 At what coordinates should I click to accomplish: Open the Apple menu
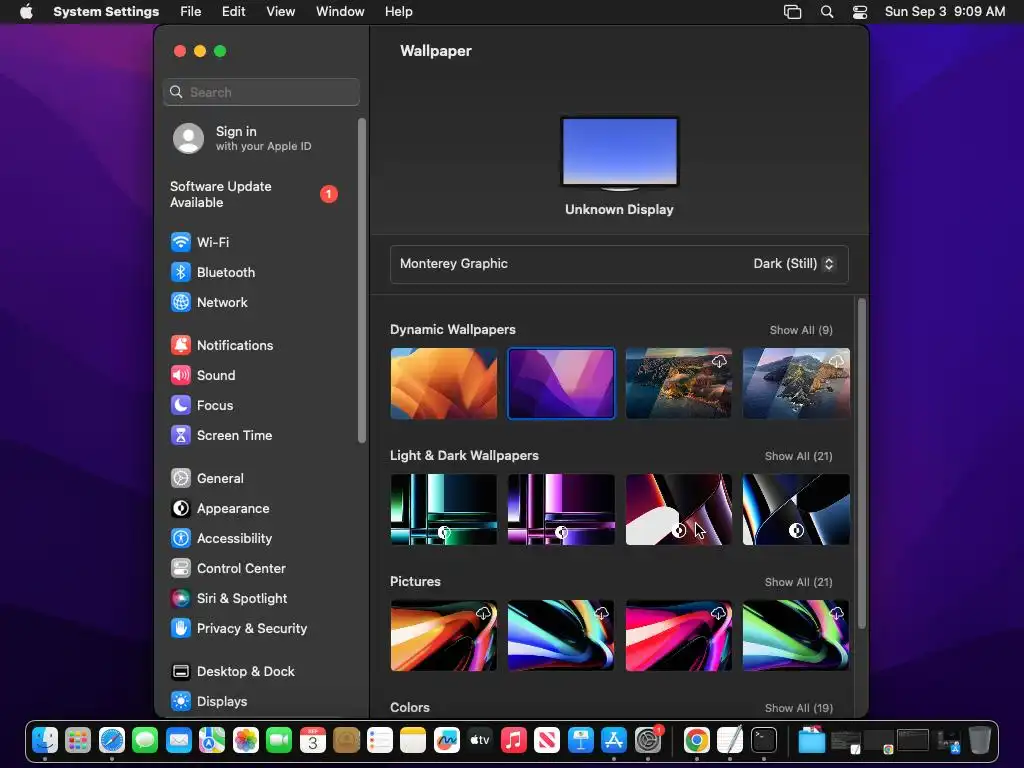(x=26, y=12)
